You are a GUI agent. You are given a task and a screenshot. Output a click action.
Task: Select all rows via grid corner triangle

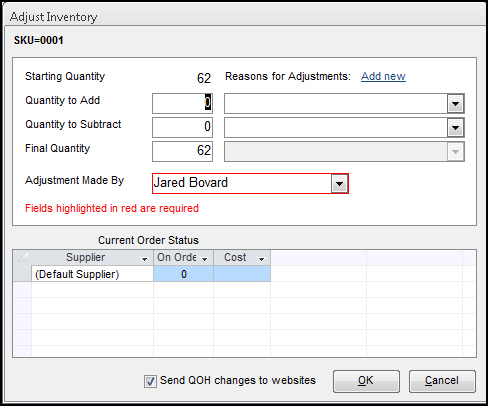pyautogui.click(x=22, y=257)
